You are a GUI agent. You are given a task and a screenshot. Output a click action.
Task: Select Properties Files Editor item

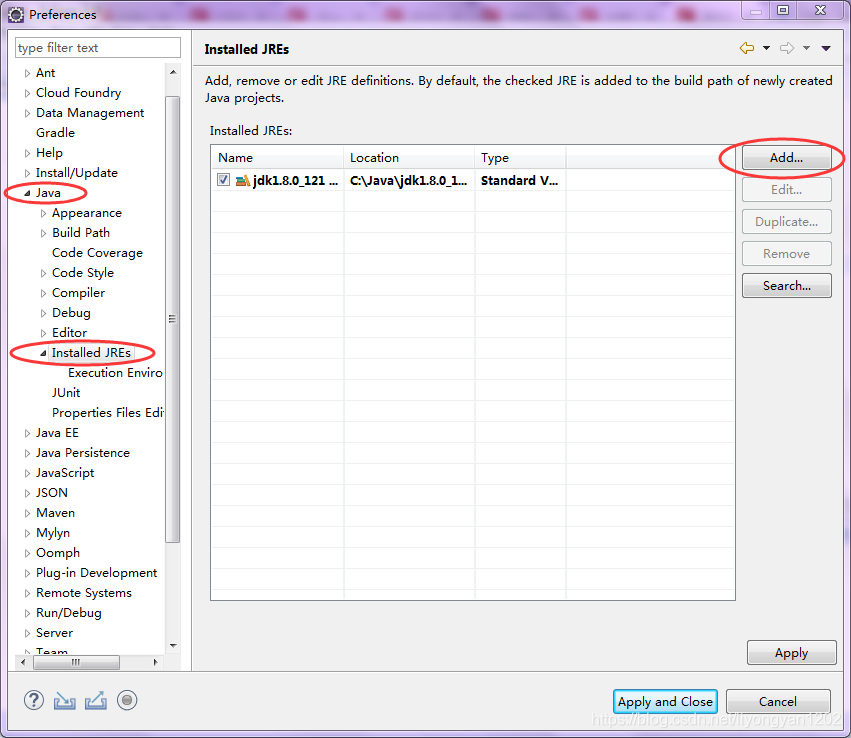[107, 413]
